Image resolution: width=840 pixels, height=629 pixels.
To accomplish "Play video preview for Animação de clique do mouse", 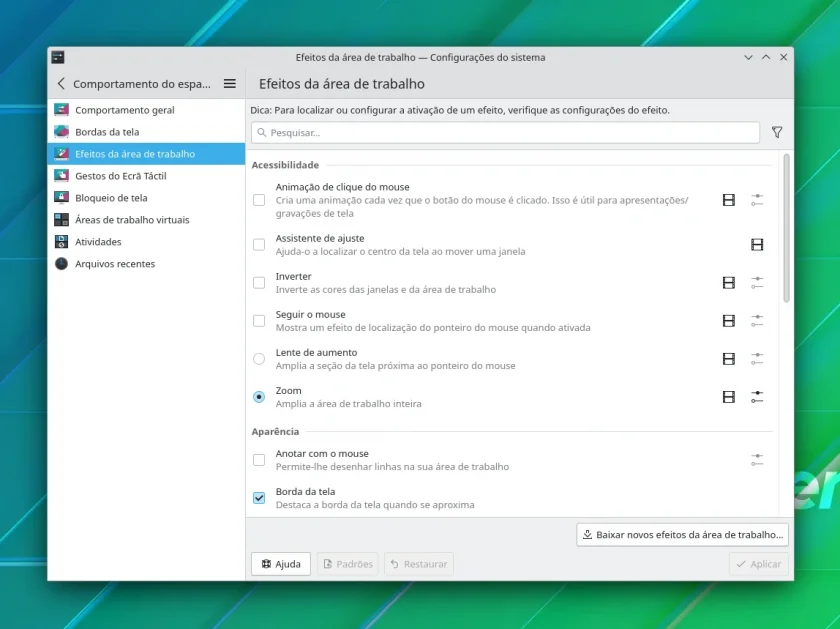I will point(729,200).
